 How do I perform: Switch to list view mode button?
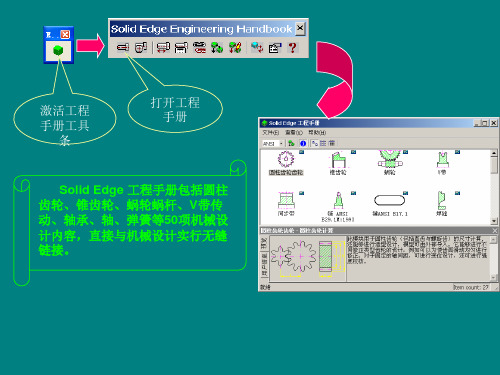pyautogui.click(x=323, y=143)
